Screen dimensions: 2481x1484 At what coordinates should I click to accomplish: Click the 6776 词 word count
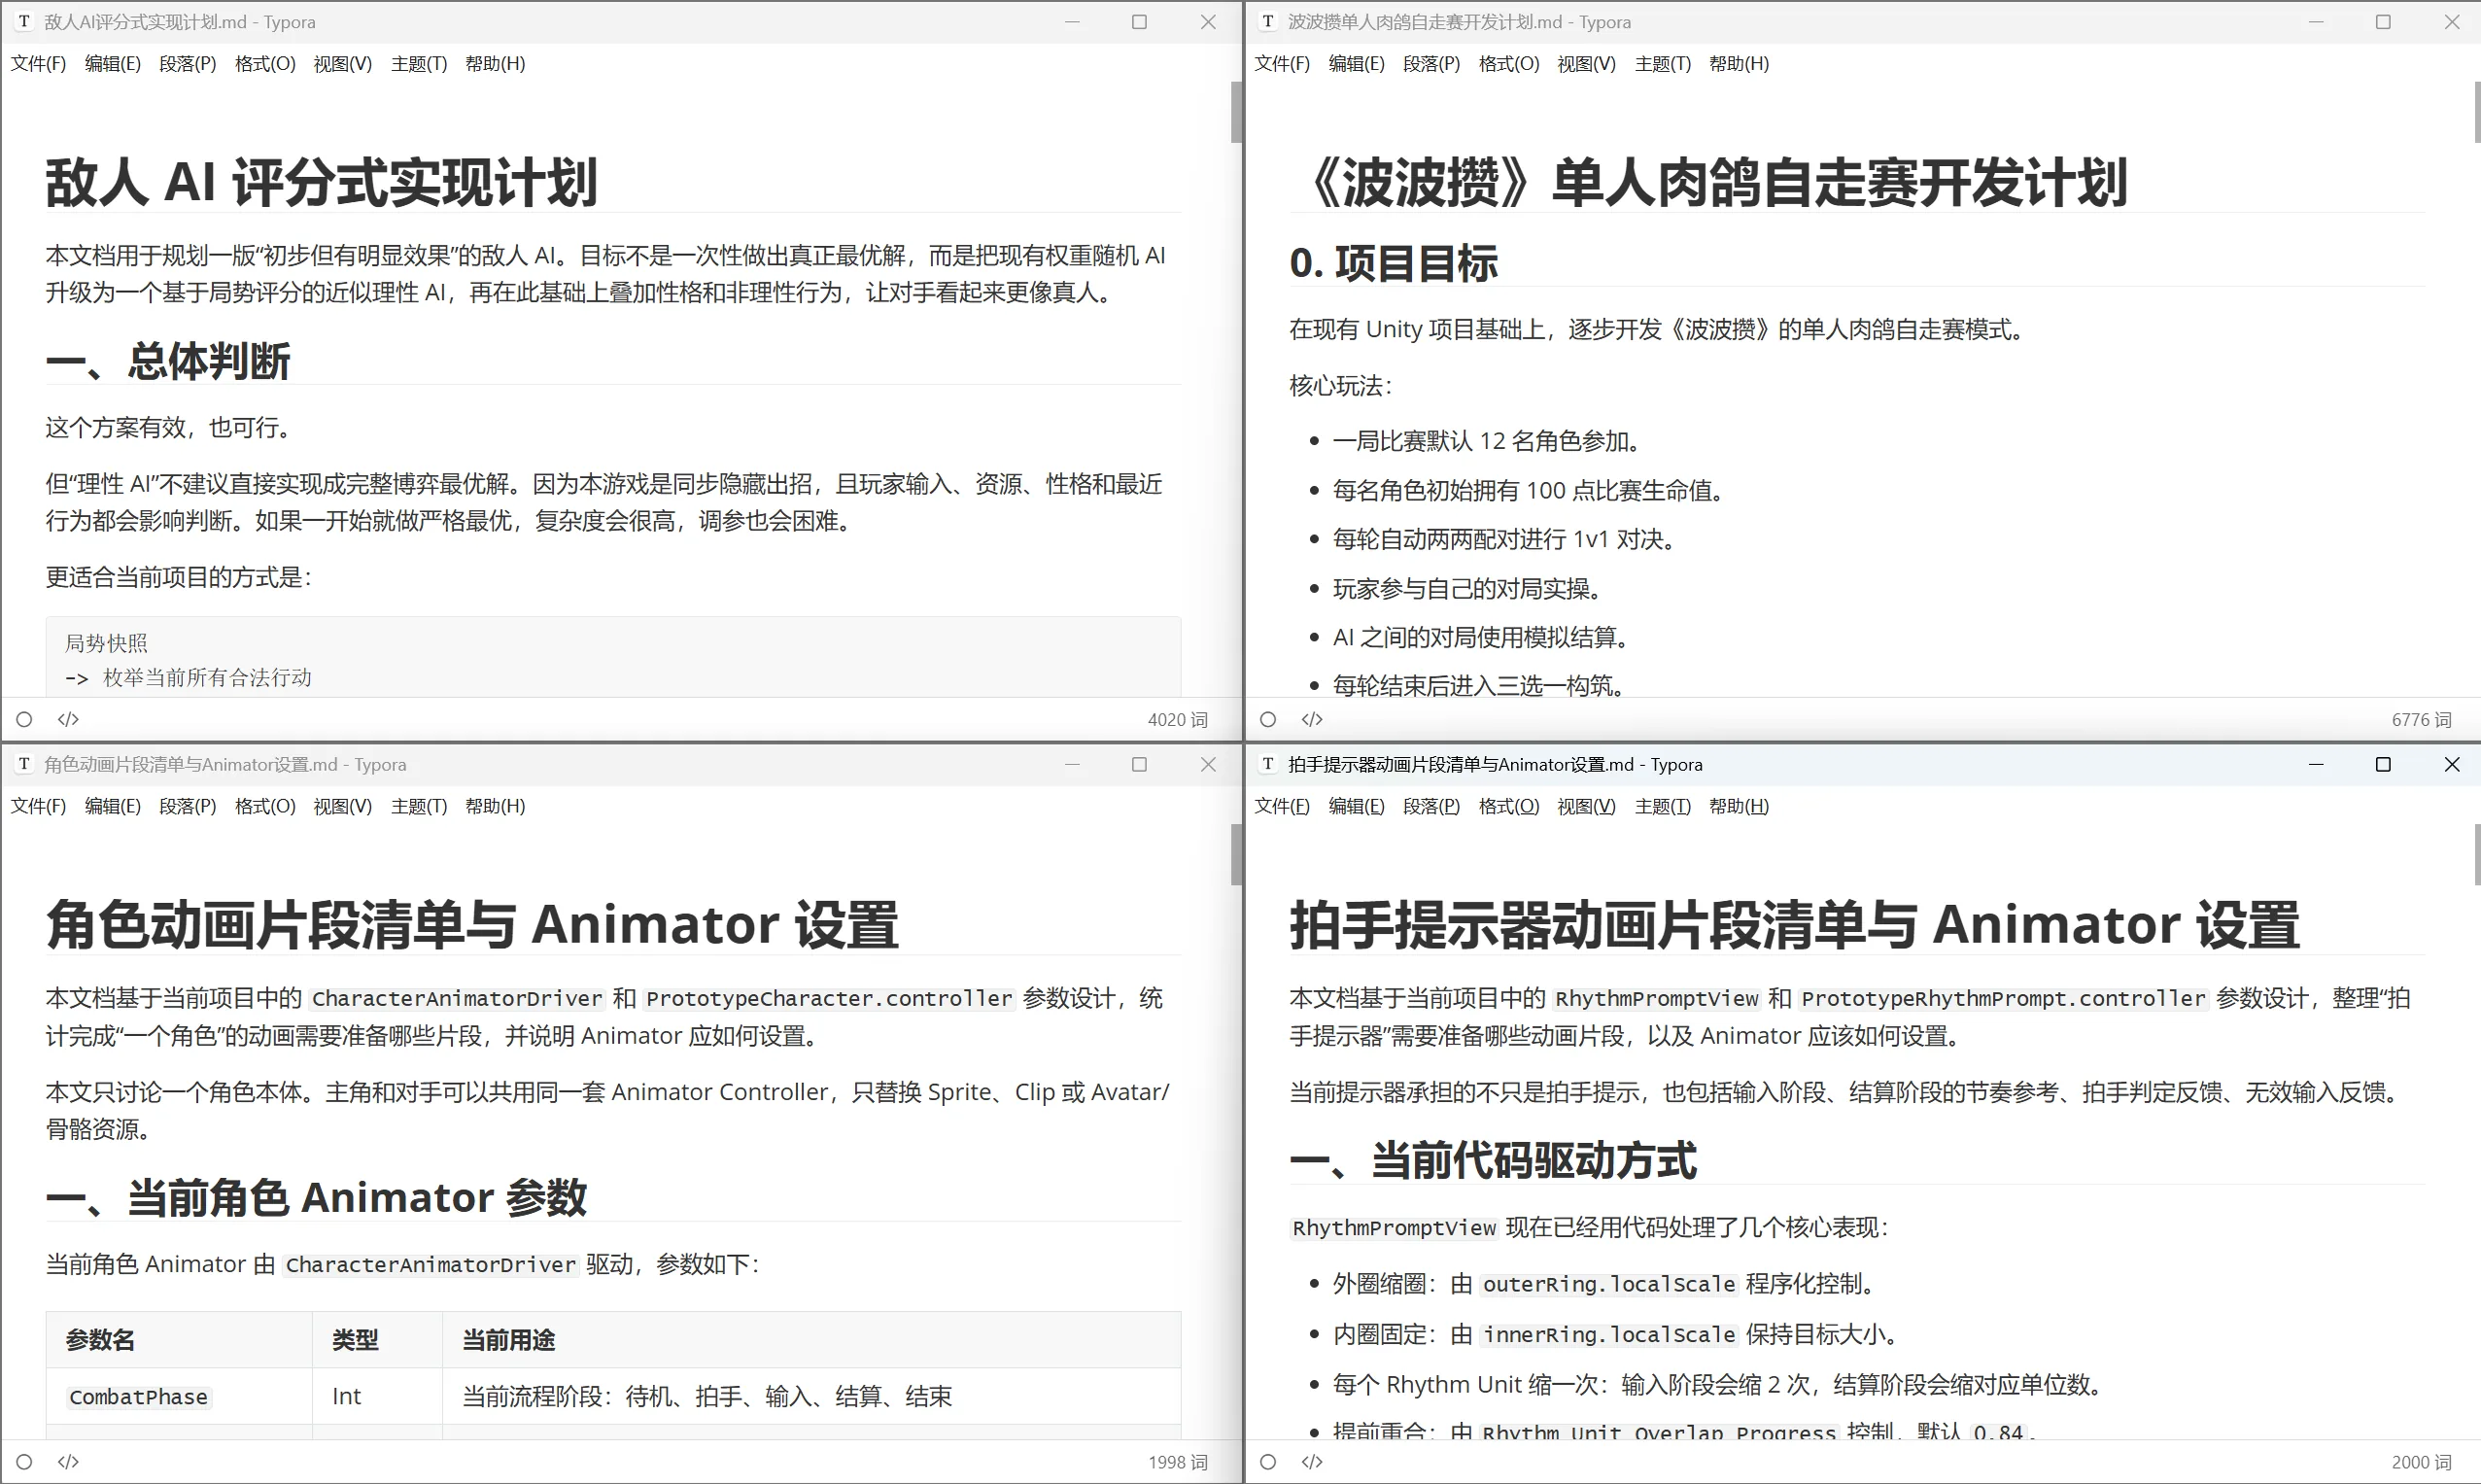point(2421,720)
